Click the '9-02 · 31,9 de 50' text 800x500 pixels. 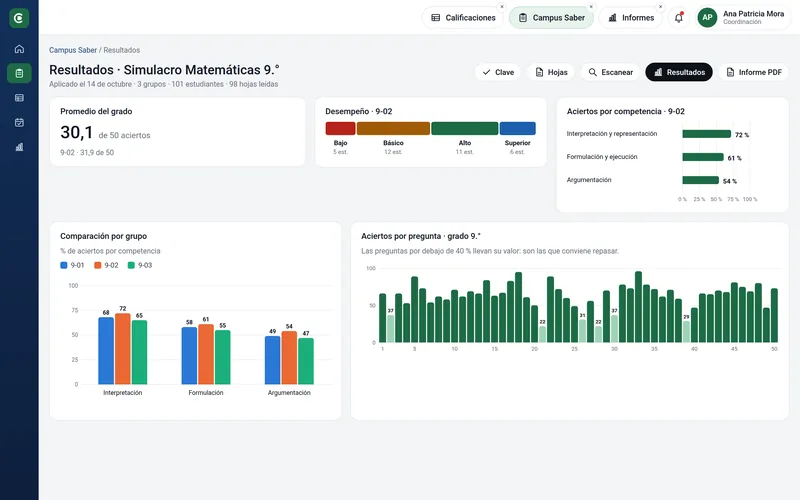pyautogui.click(x=87, y=153)
